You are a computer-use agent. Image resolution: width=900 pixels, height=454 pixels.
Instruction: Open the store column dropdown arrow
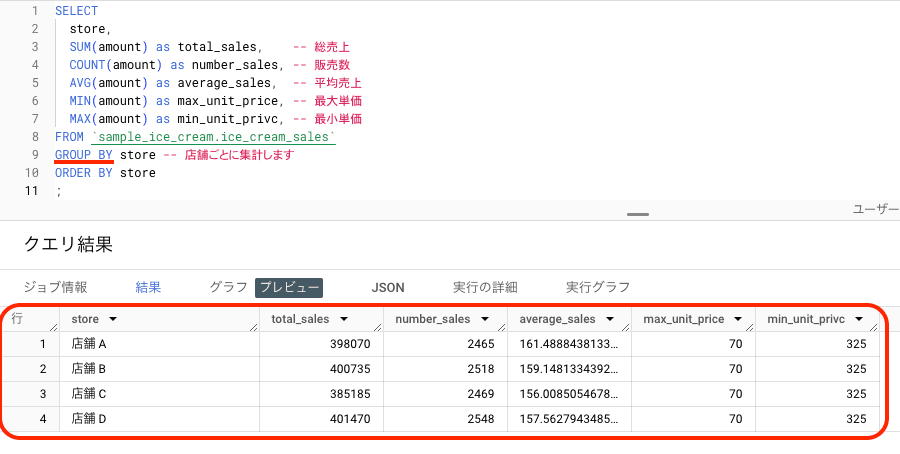click(x=112, y=319)
